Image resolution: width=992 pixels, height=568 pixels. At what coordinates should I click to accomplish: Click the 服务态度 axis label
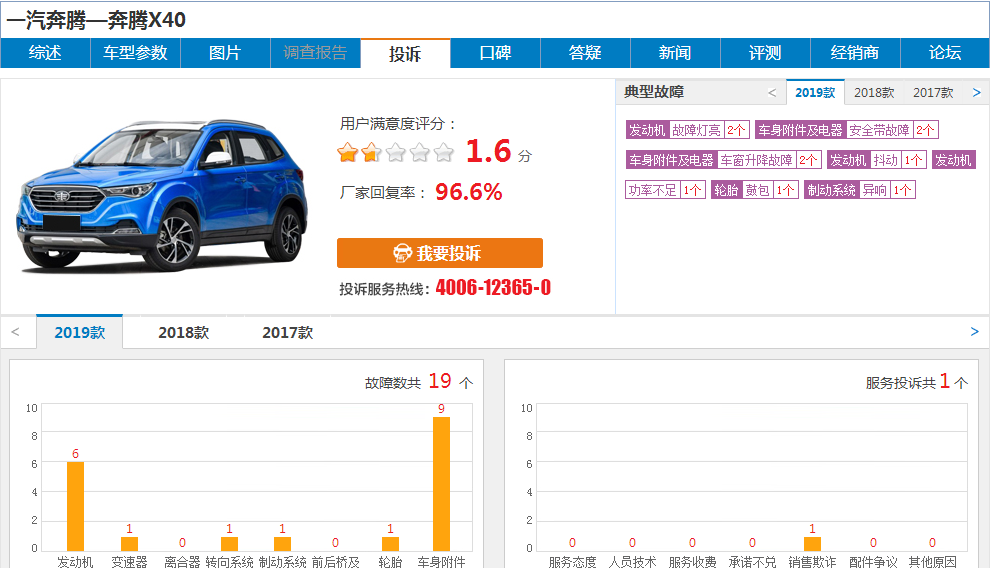(572, 562)
